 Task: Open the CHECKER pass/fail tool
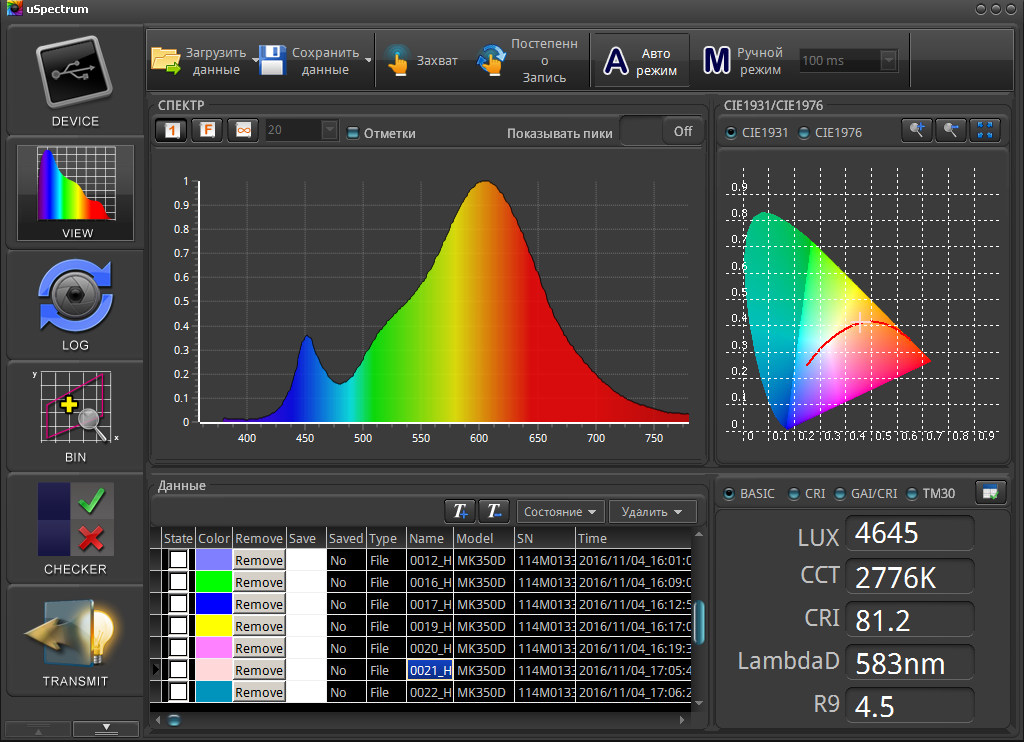pyautogui.click(x=75, y=520)
